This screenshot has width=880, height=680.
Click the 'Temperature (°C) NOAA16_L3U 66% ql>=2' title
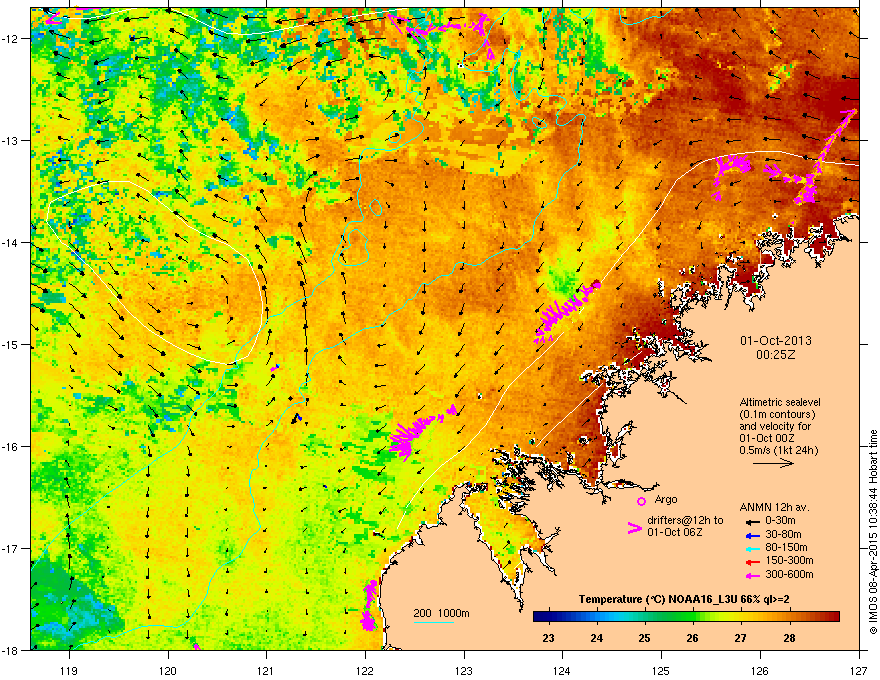click(684, 599)
